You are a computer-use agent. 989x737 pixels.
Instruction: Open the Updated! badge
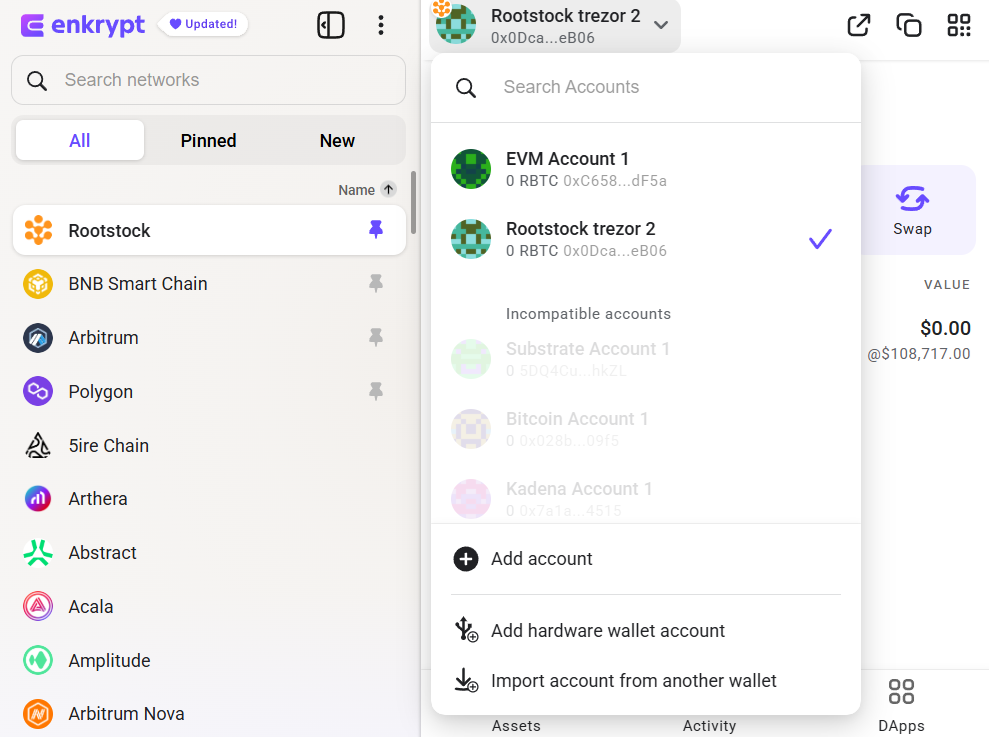pos(203,24)
